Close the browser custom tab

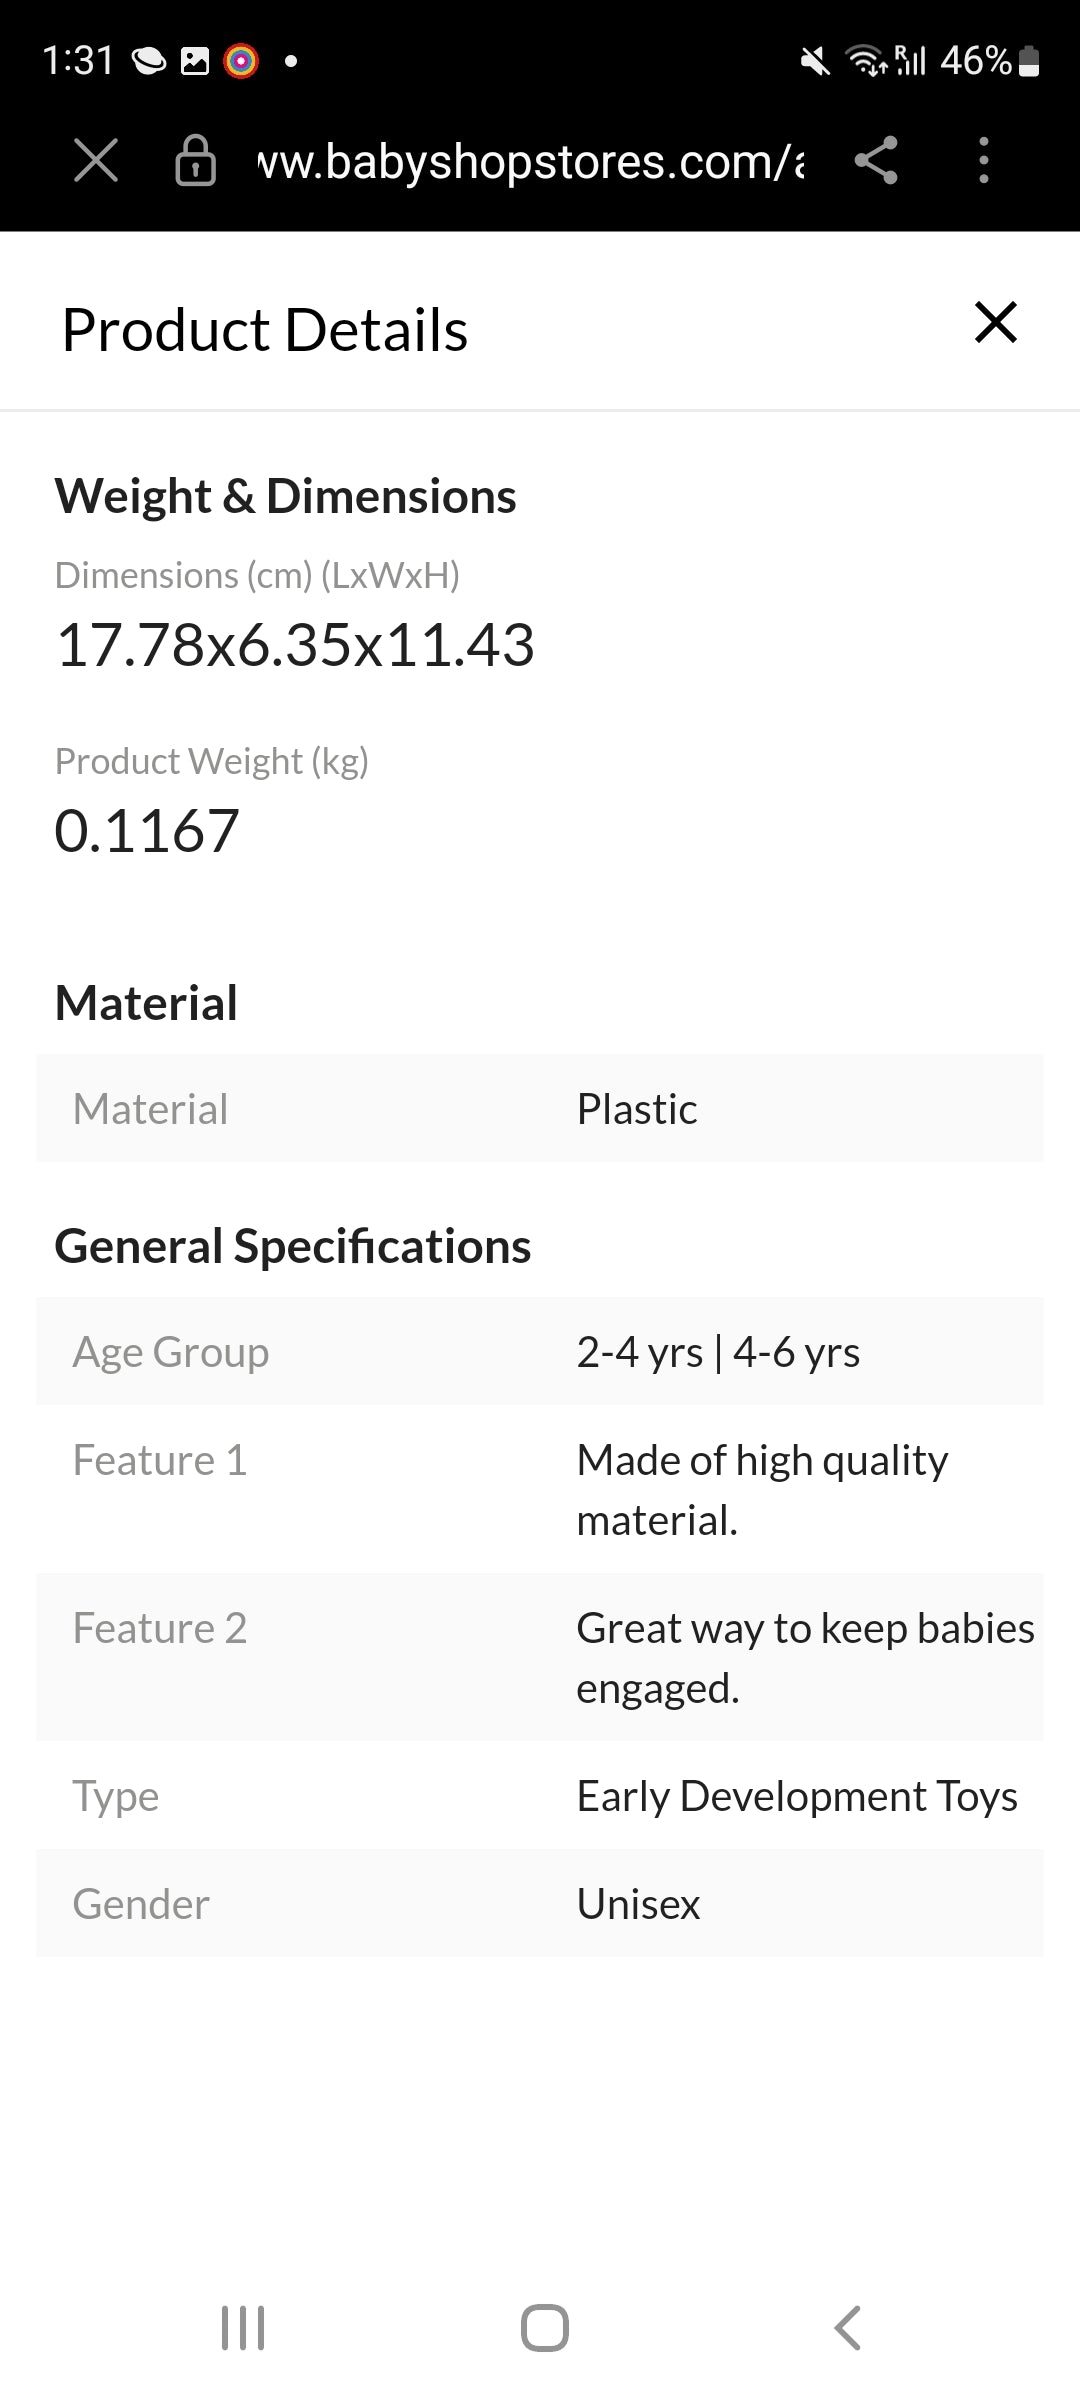[x=96, y=160]
